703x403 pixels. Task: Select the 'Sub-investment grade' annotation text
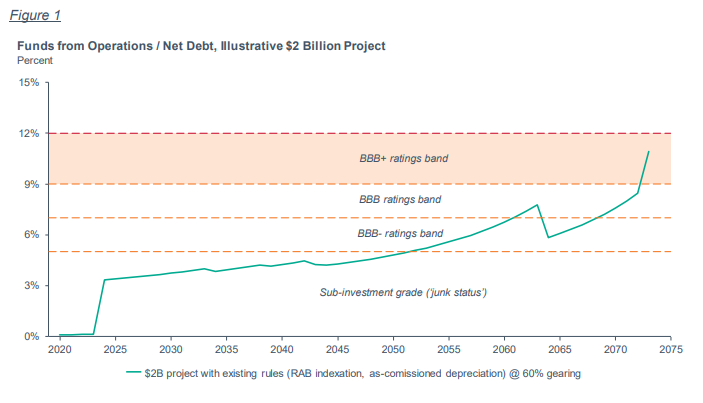[x=403, y=292]
